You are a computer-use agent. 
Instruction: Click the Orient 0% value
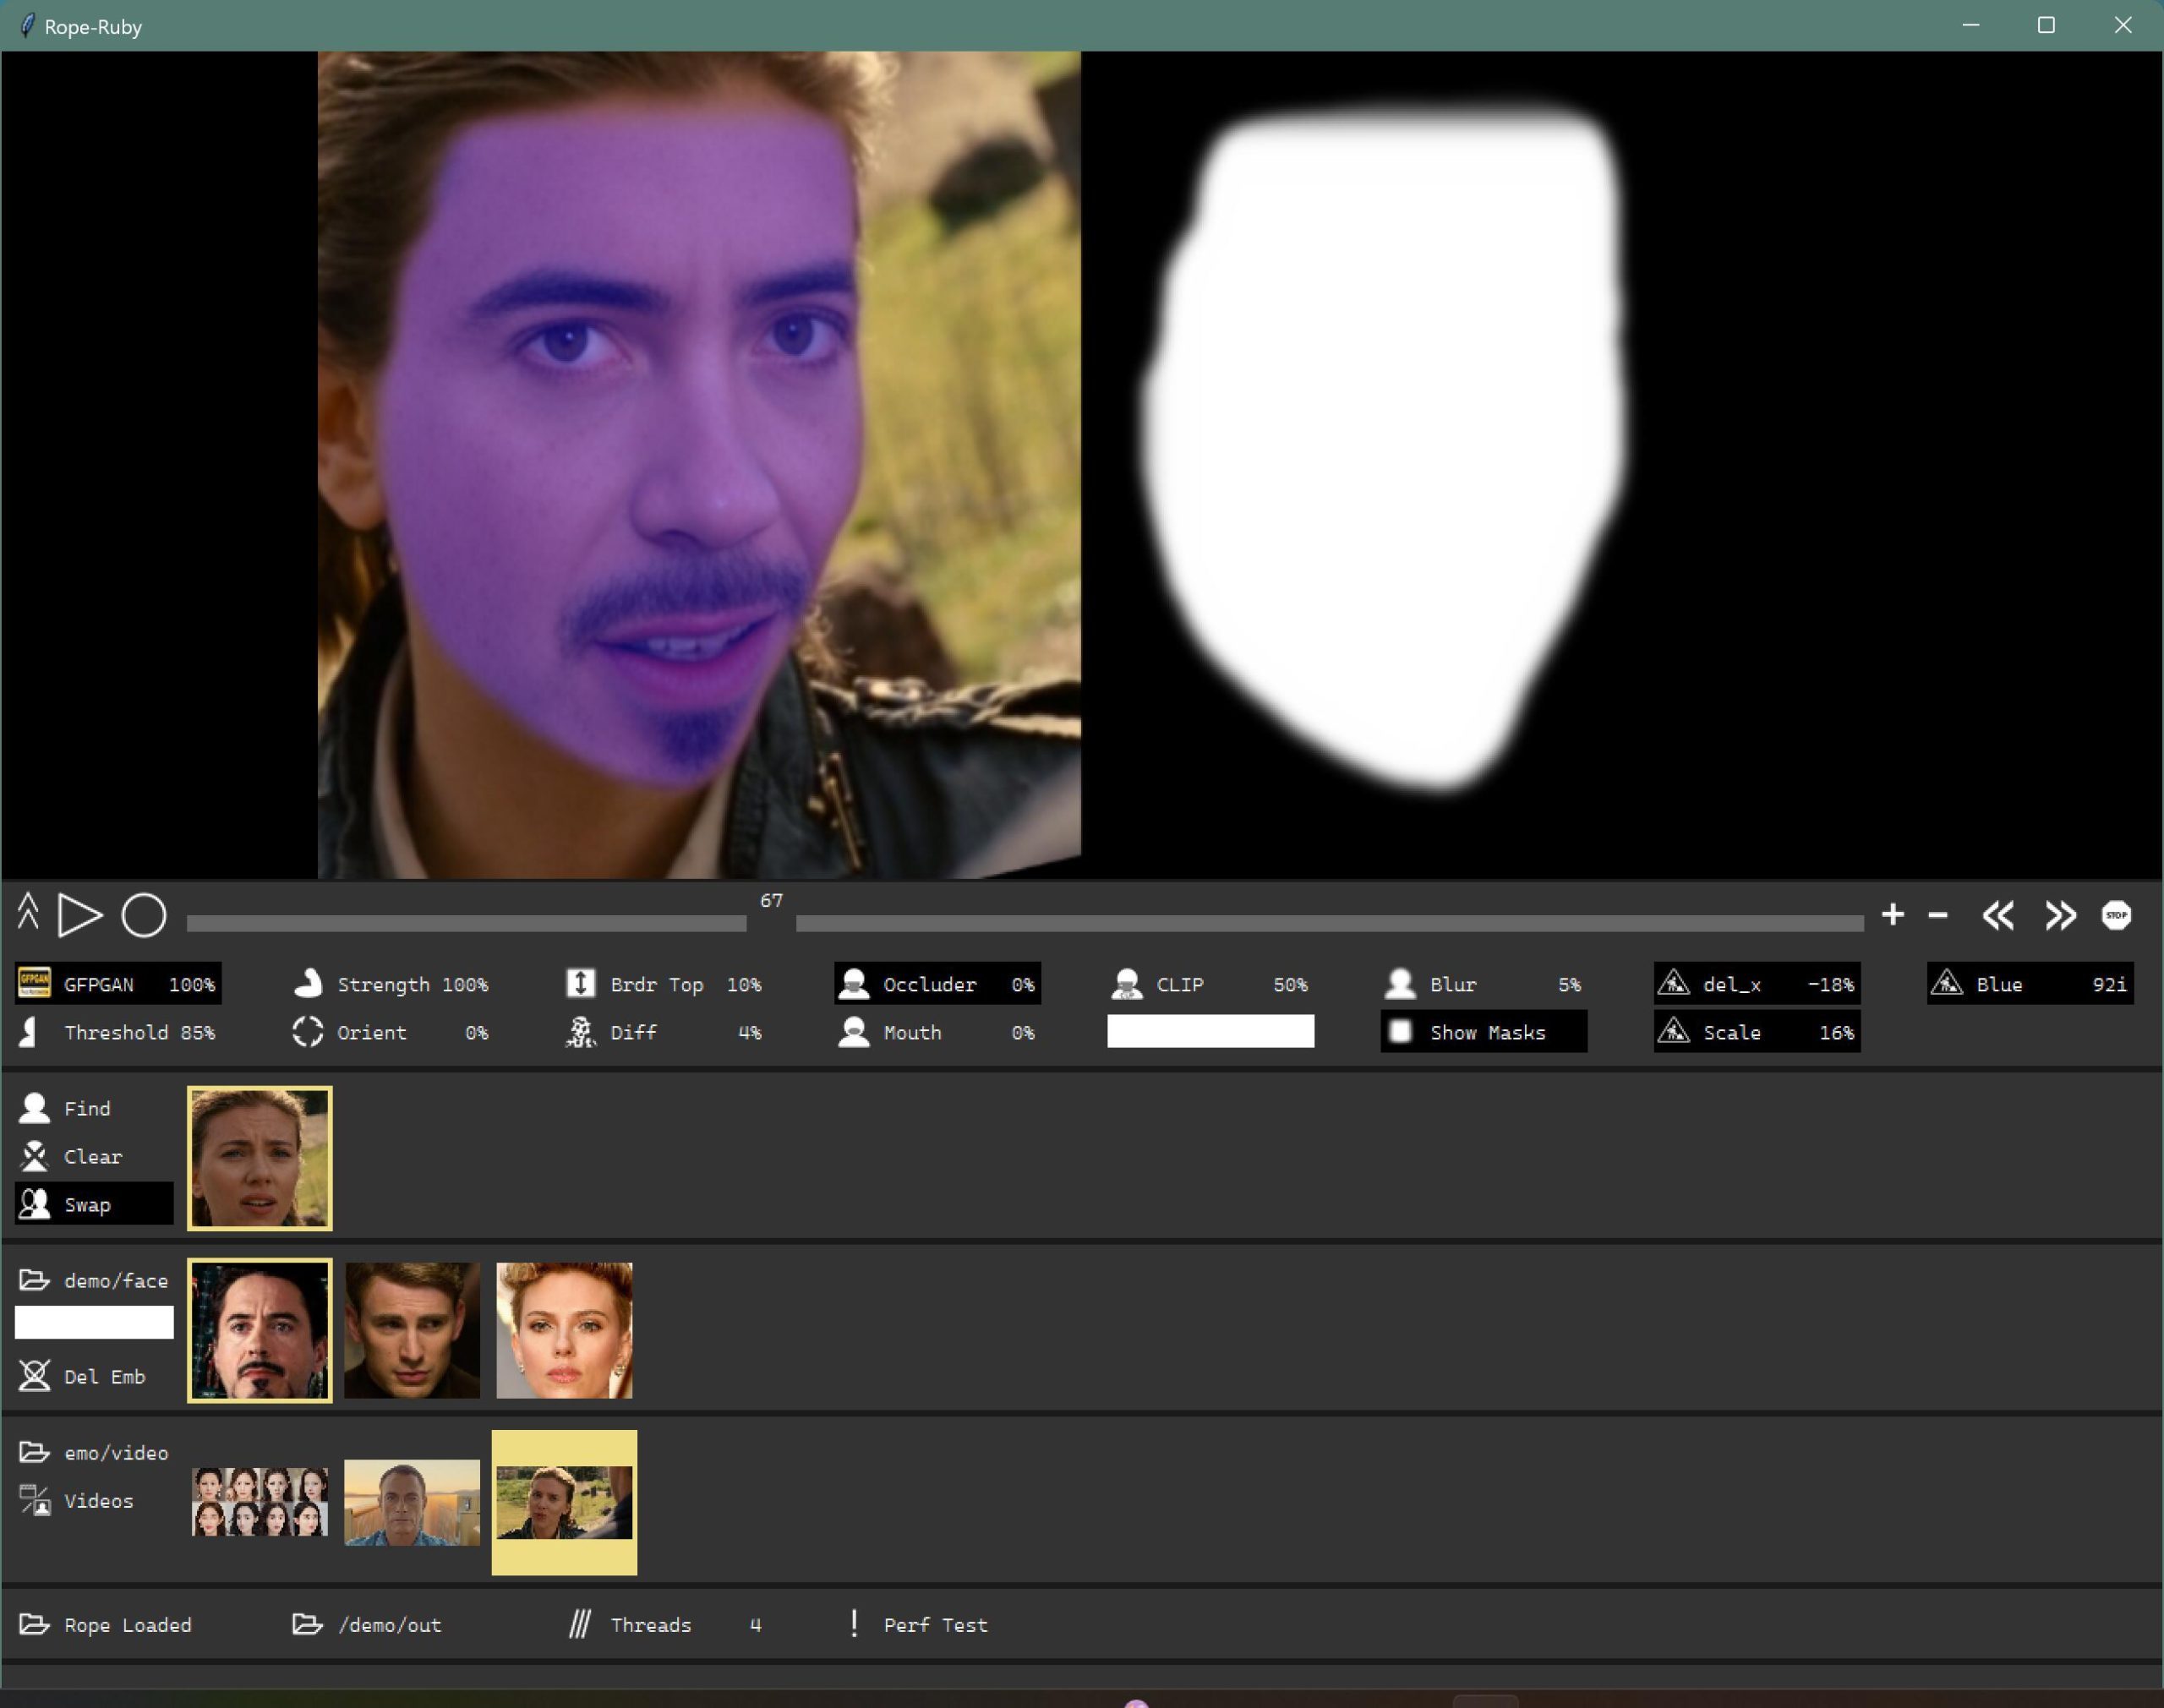click(476, 1033)
